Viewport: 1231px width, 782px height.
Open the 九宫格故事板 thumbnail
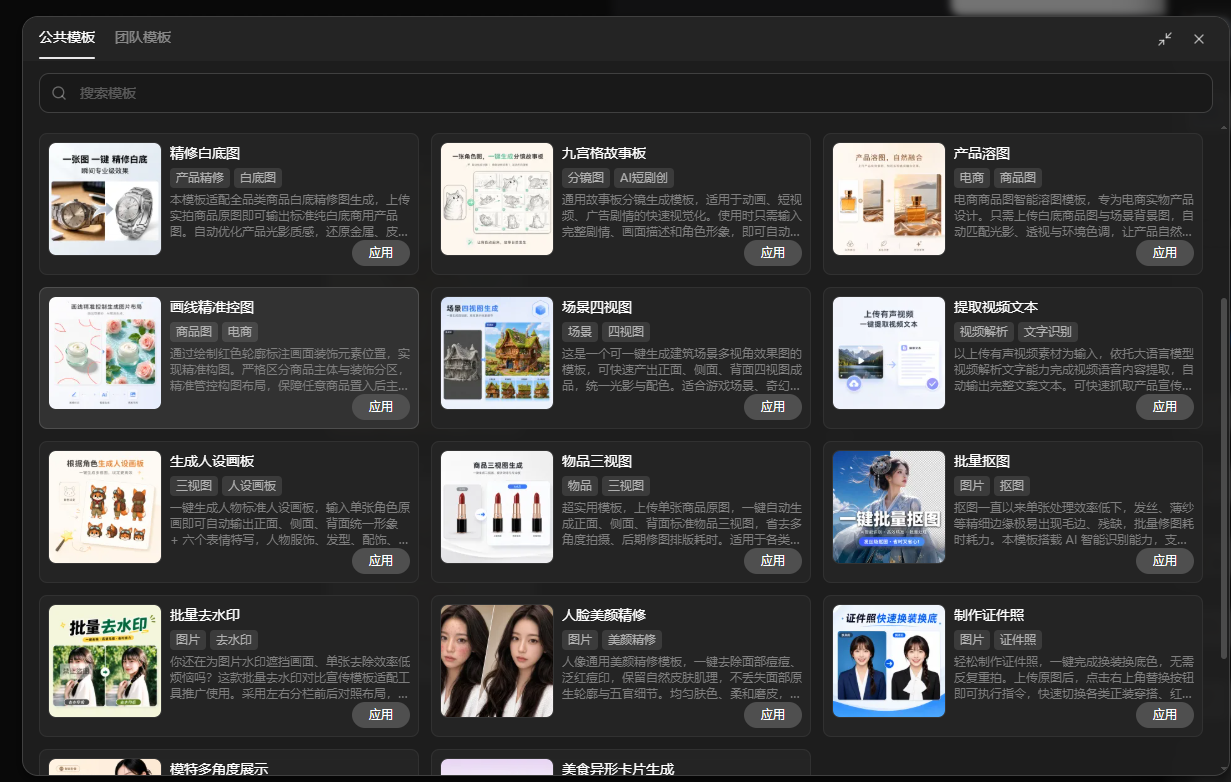coord(497,199)
